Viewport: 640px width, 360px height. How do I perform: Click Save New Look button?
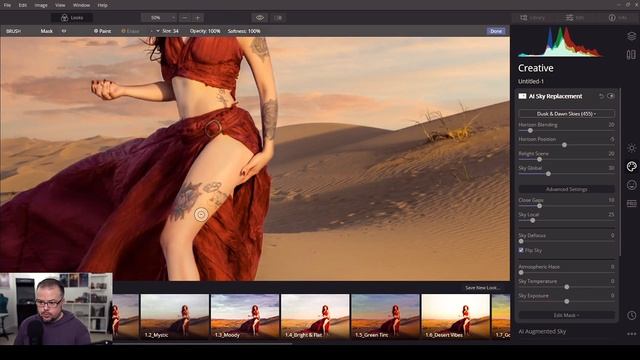tap(482, 288)
